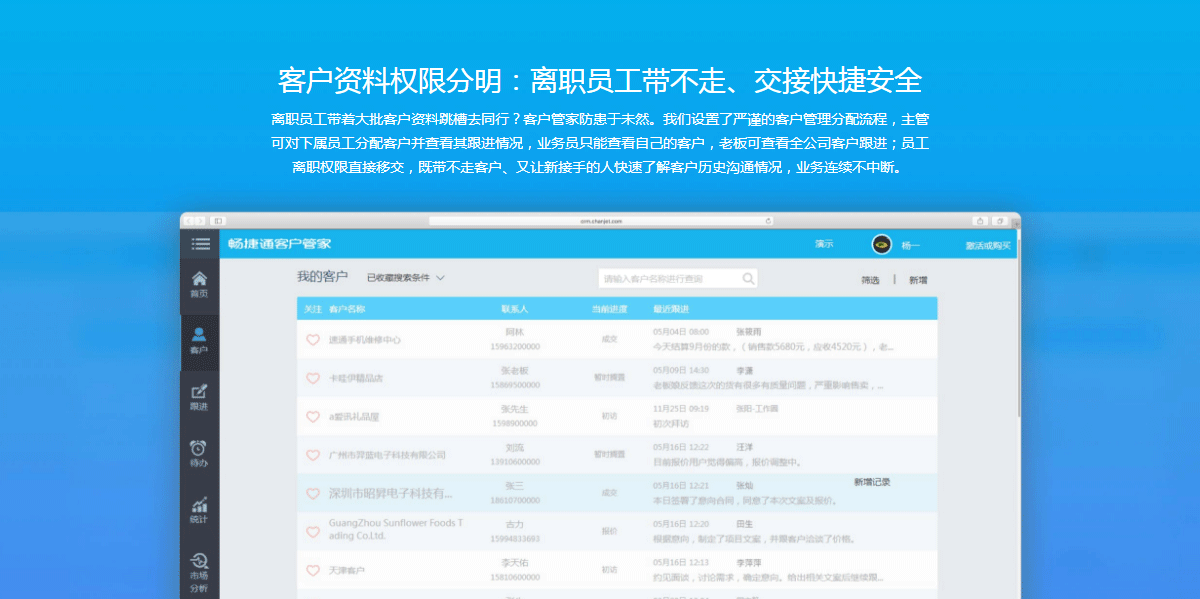The width and height of the screenshot is (1200, 599).
Task: Toggle favorite heart for 卡哇伊精品店
Action: (313, 378)
